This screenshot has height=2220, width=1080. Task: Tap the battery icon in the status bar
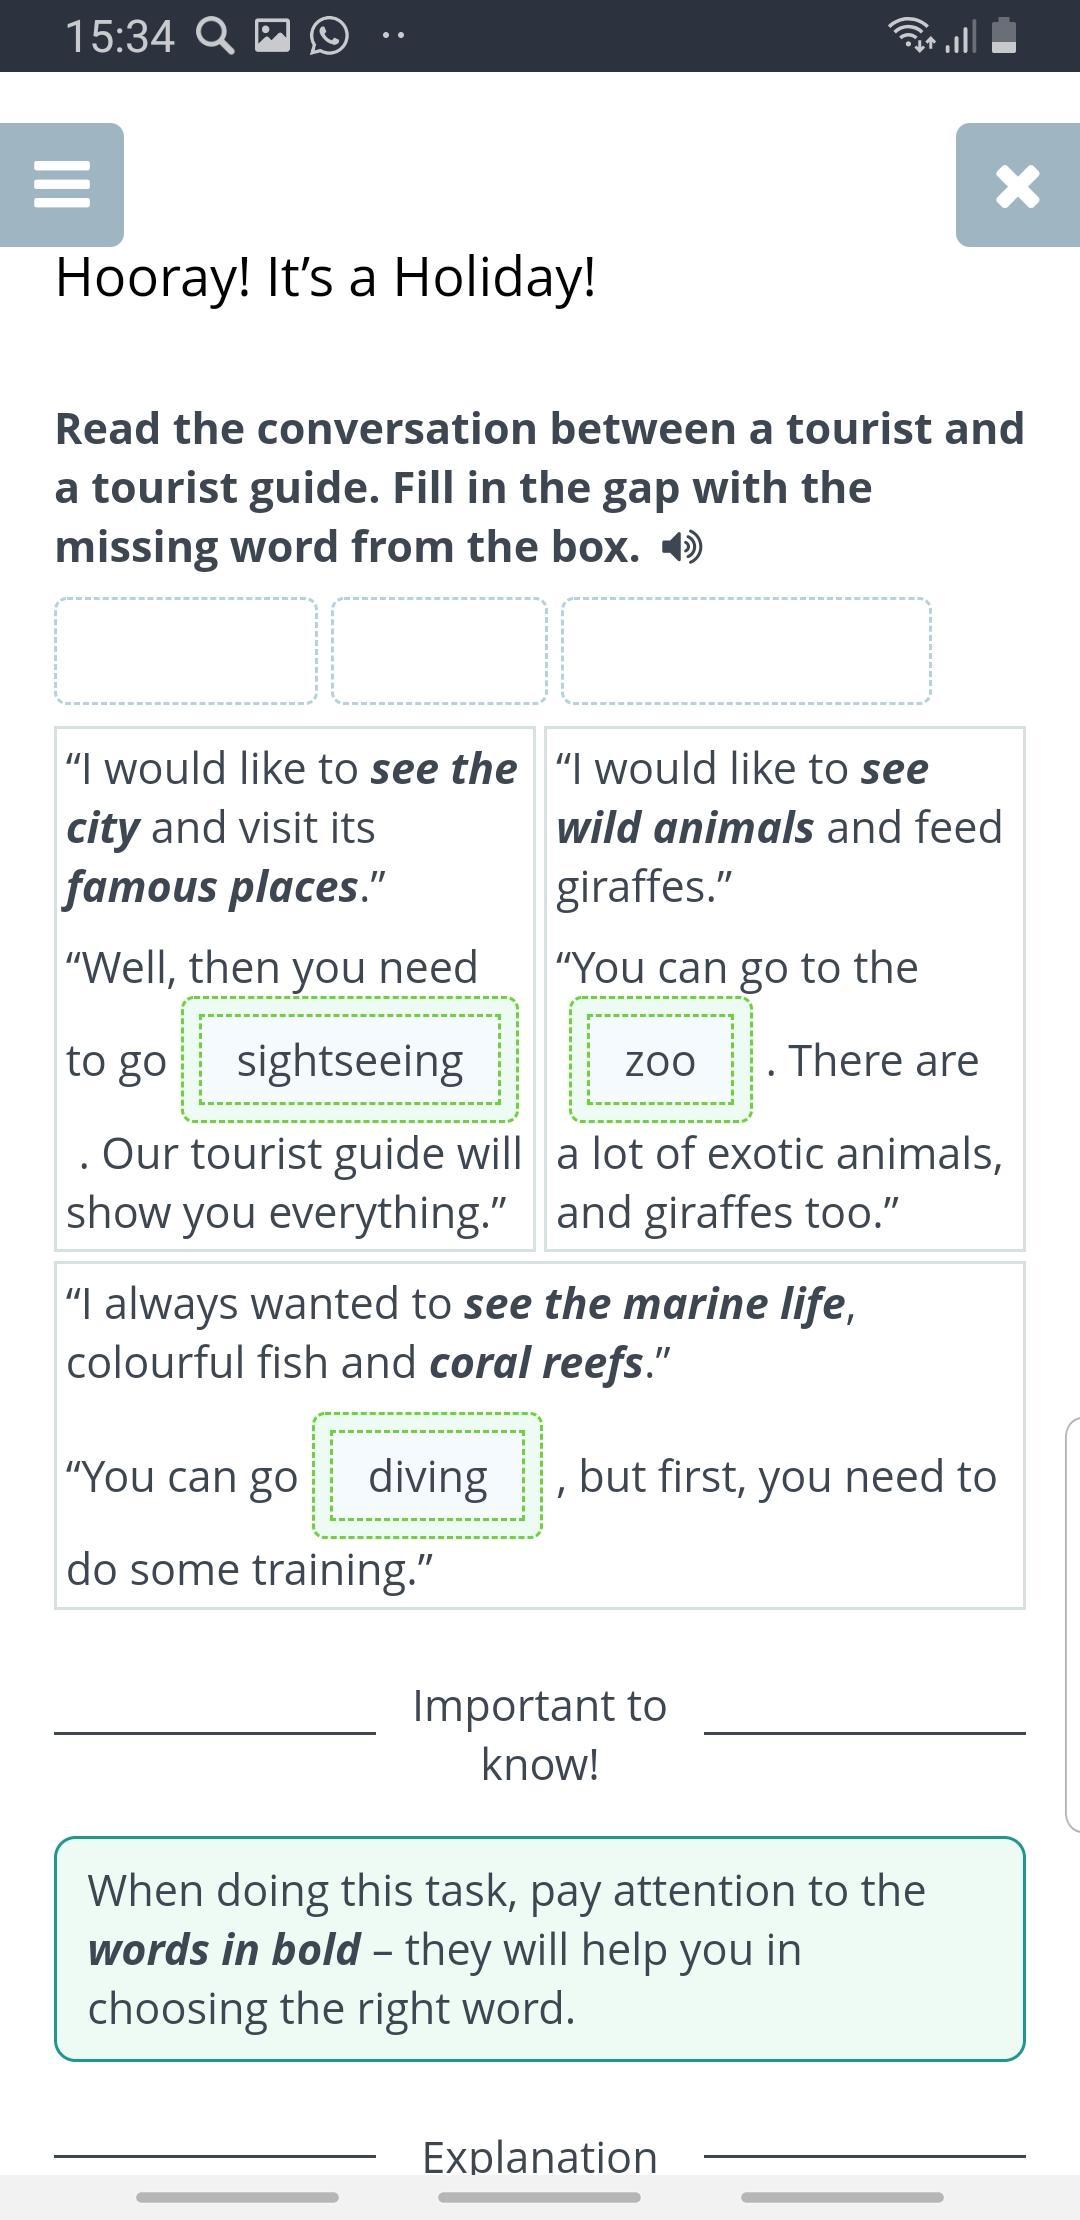pos(1003,36)
